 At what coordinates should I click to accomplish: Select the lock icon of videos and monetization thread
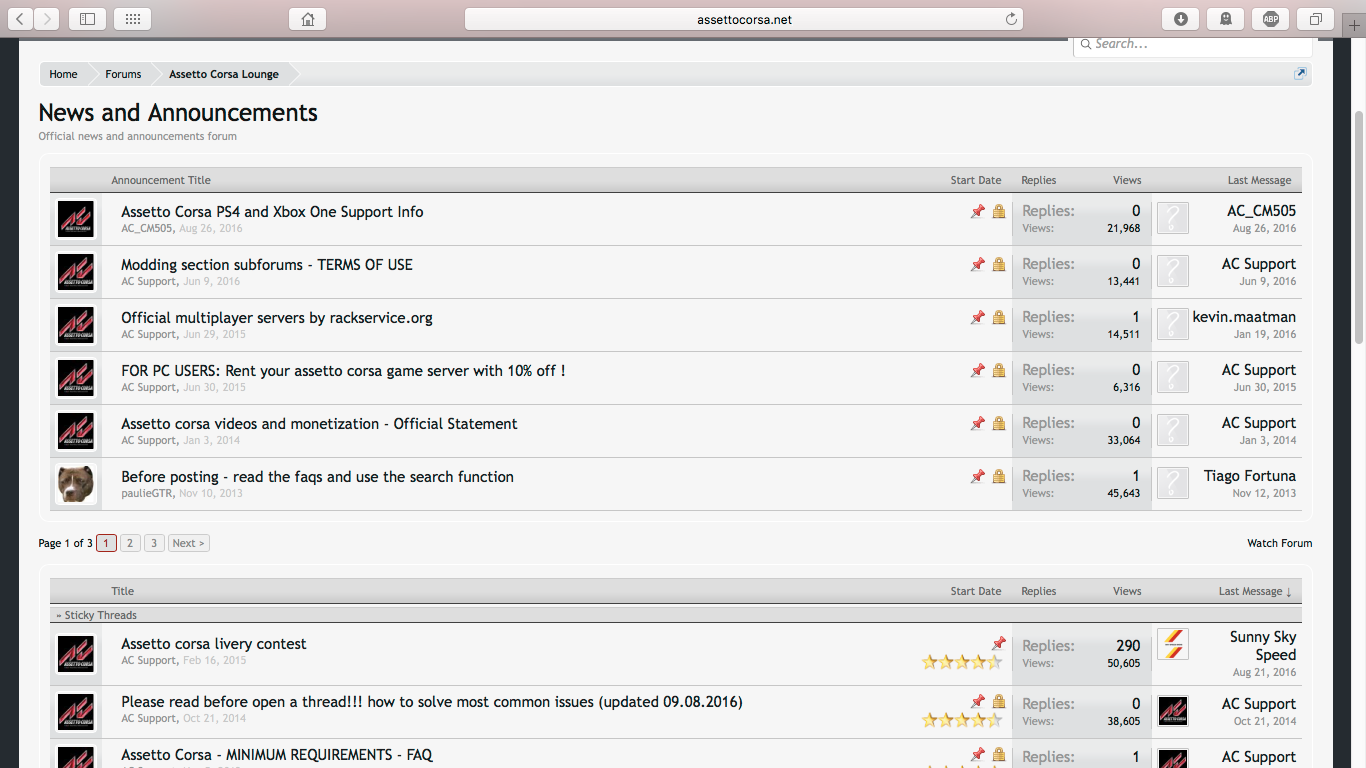[998, 424]
